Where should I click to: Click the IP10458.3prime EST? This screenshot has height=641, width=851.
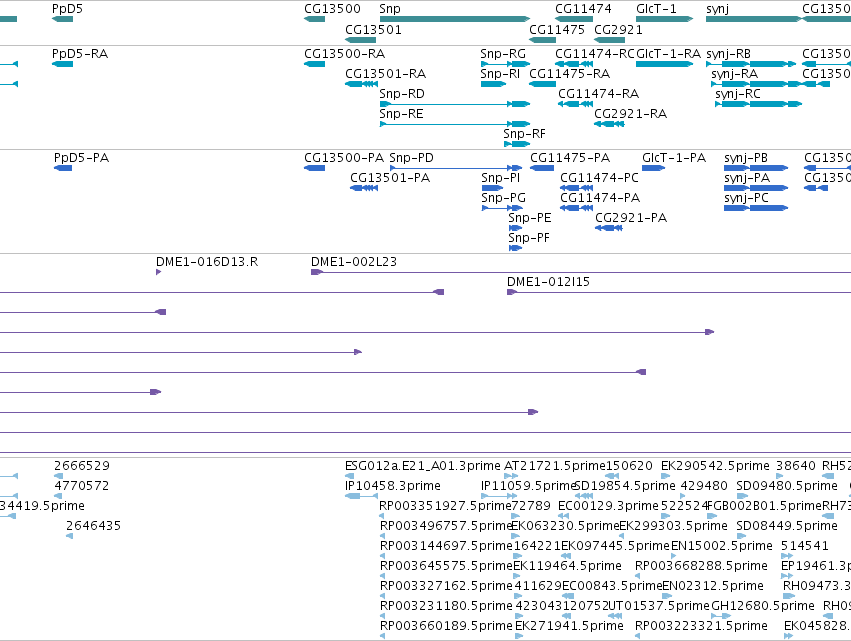[361, 496]
